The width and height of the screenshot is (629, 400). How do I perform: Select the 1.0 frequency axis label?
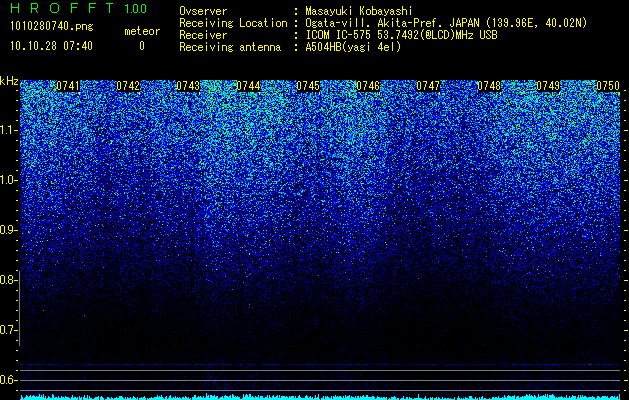point(9,180)
